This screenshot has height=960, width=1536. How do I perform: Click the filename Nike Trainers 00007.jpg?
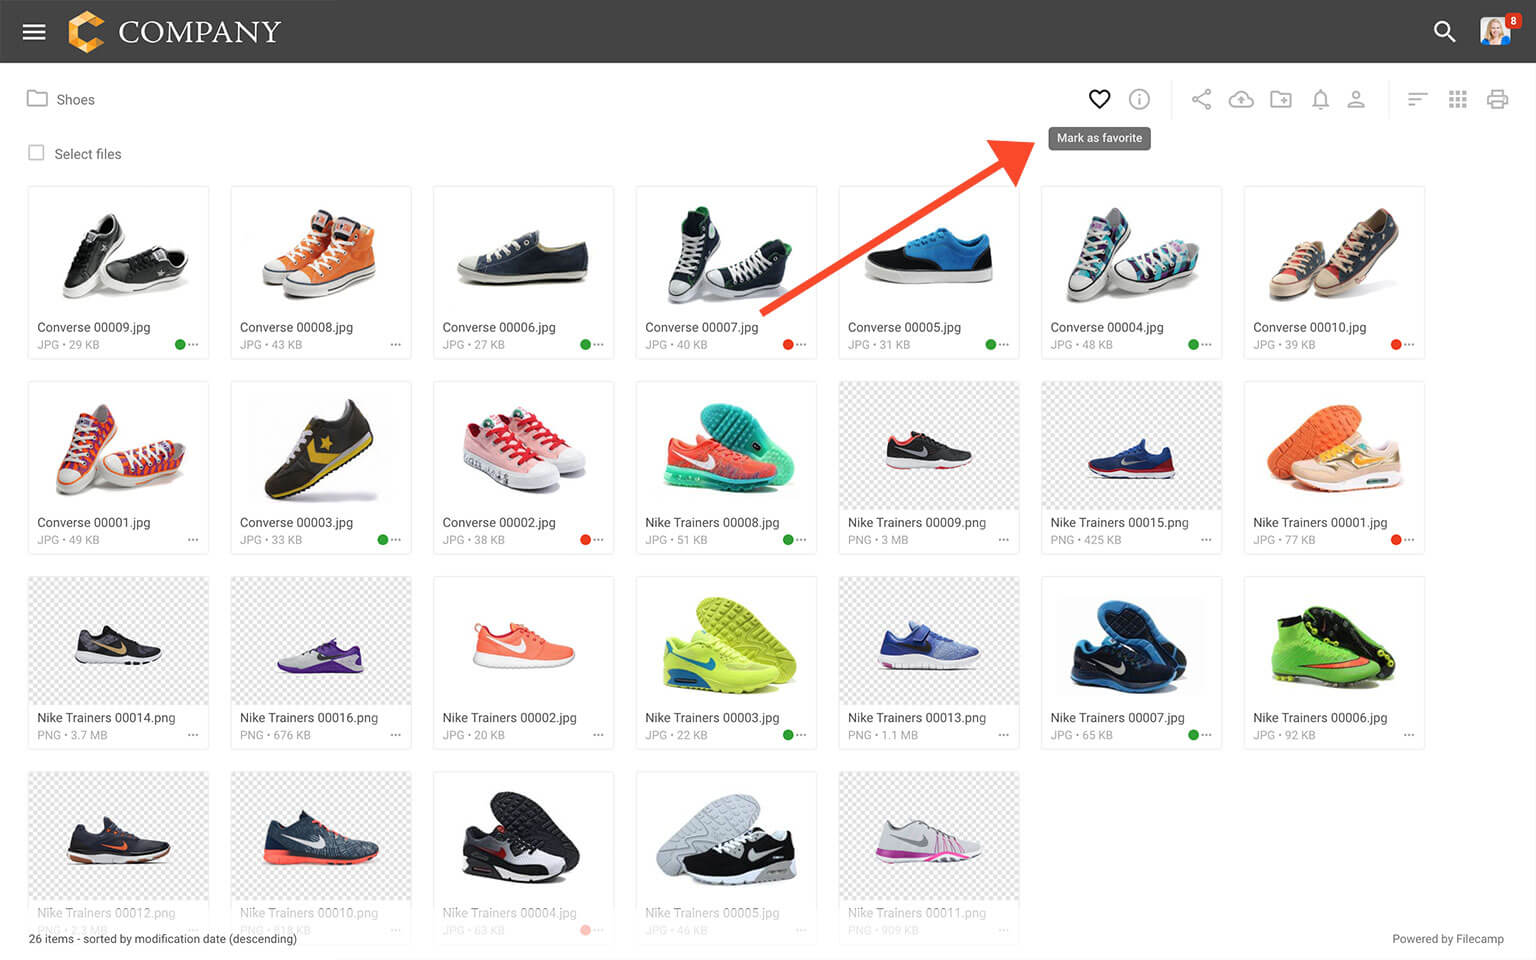point(1117,717)
